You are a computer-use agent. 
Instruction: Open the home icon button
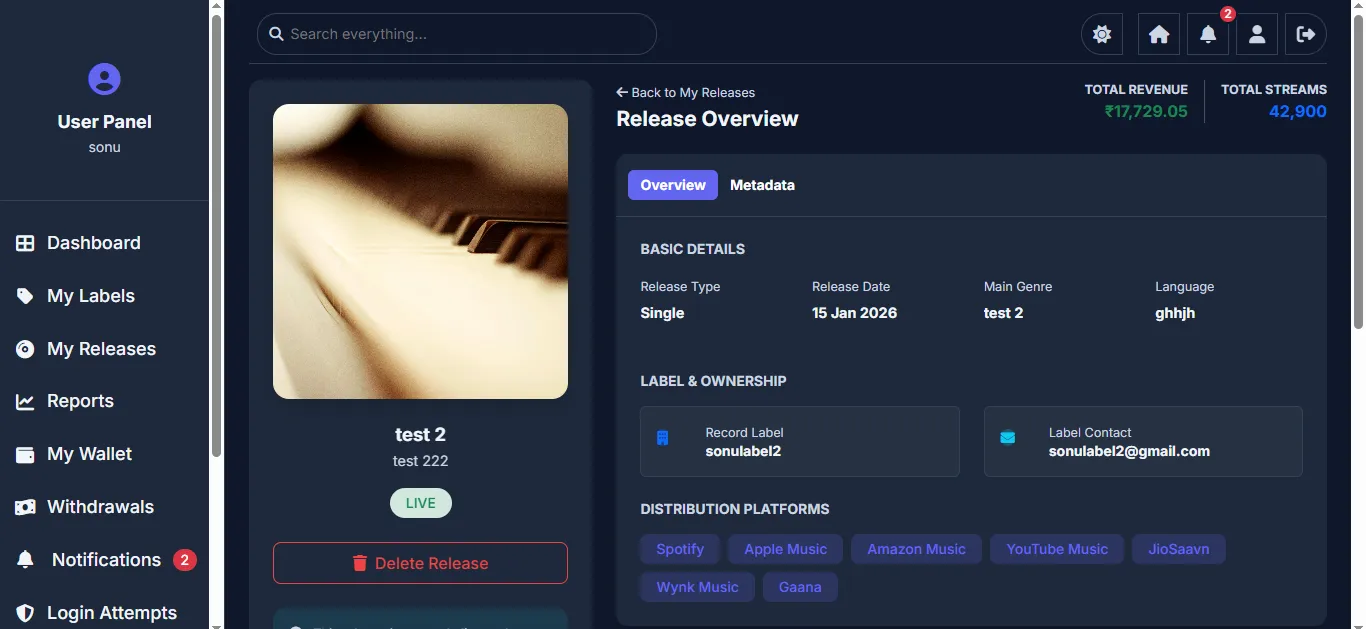[1159, 34]
